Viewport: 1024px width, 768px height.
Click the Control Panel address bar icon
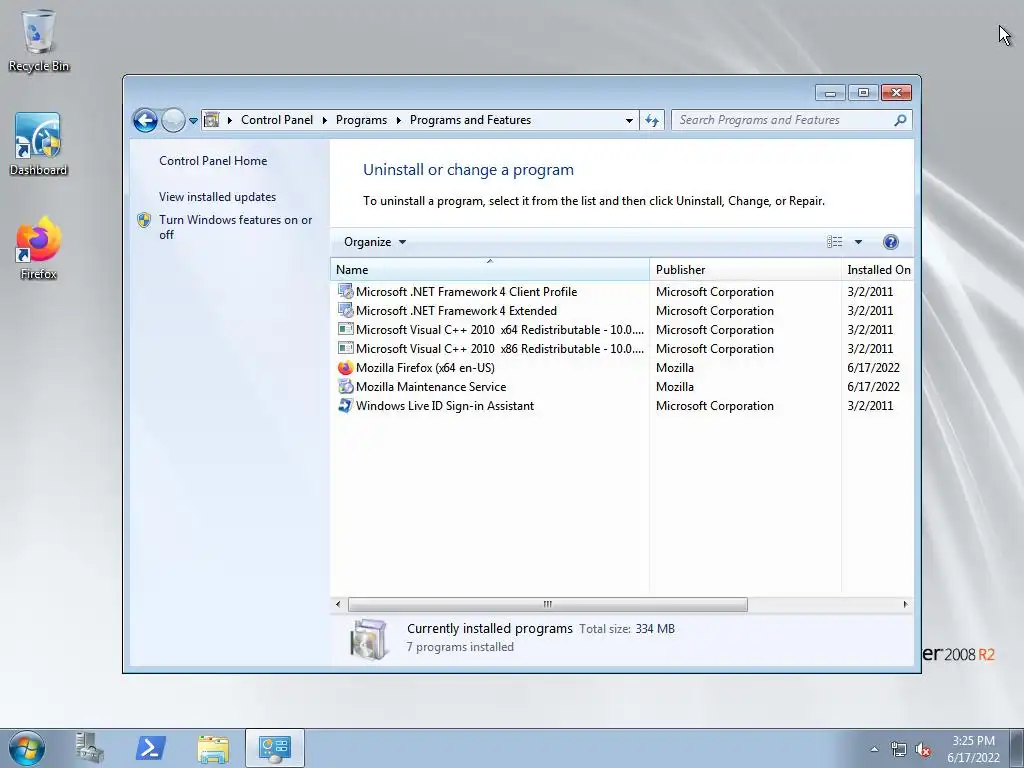tap(212, 120)
